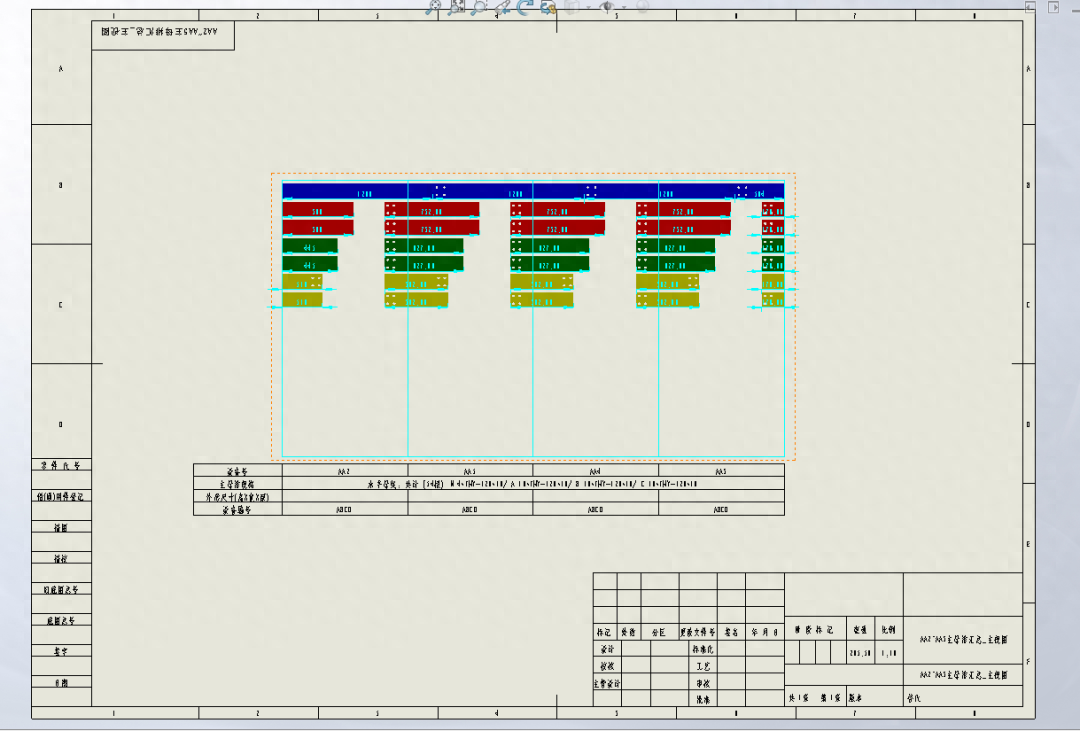
Task: Click ABCD cell under AA2
Action: pyautogui.click(x=345, y=509)
